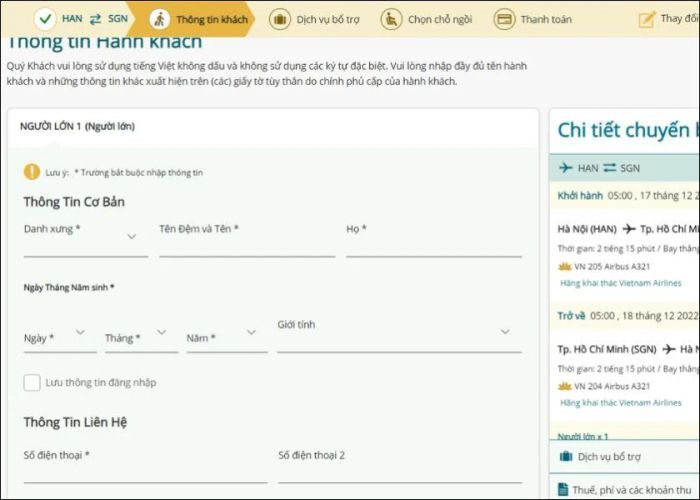Click the credit card icon for Thanh toán
This screenshot has width=700, height=500.
(x=504, y=20)
